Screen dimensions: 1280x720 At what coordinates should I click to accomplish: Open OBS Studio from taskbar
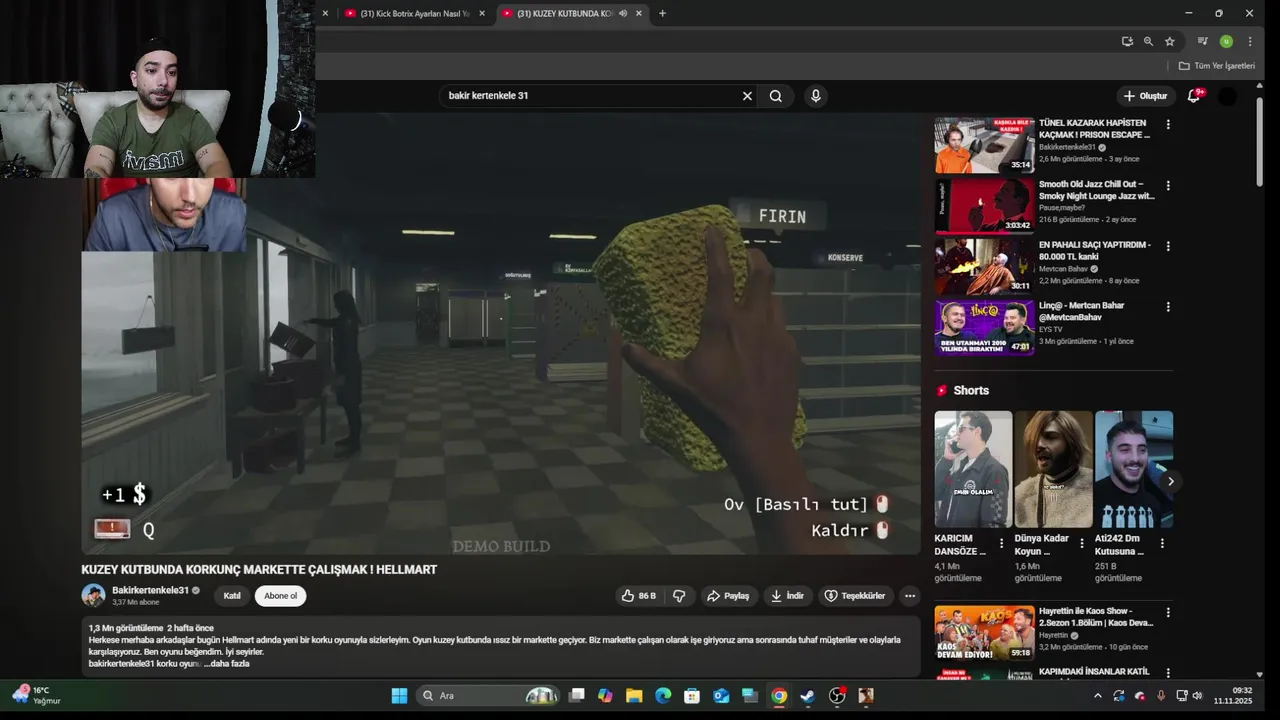point(837,696)
